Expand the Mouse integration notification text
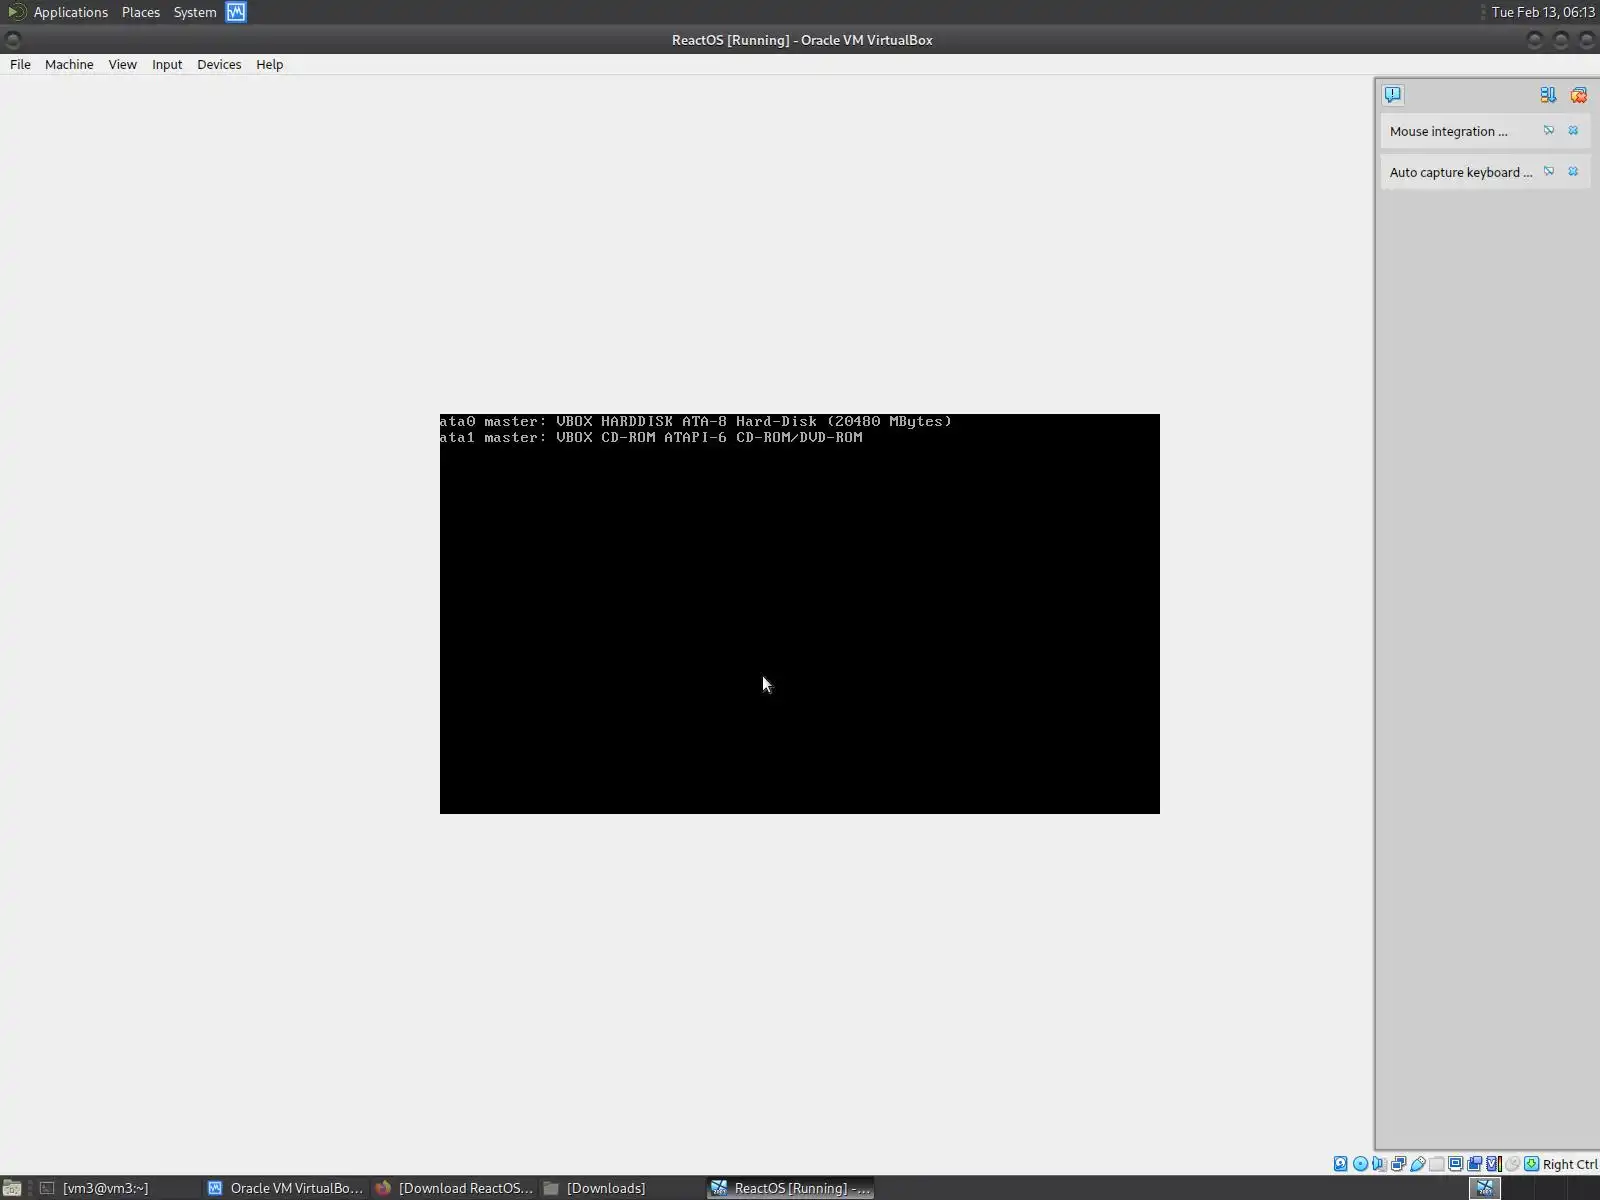 1448,131
